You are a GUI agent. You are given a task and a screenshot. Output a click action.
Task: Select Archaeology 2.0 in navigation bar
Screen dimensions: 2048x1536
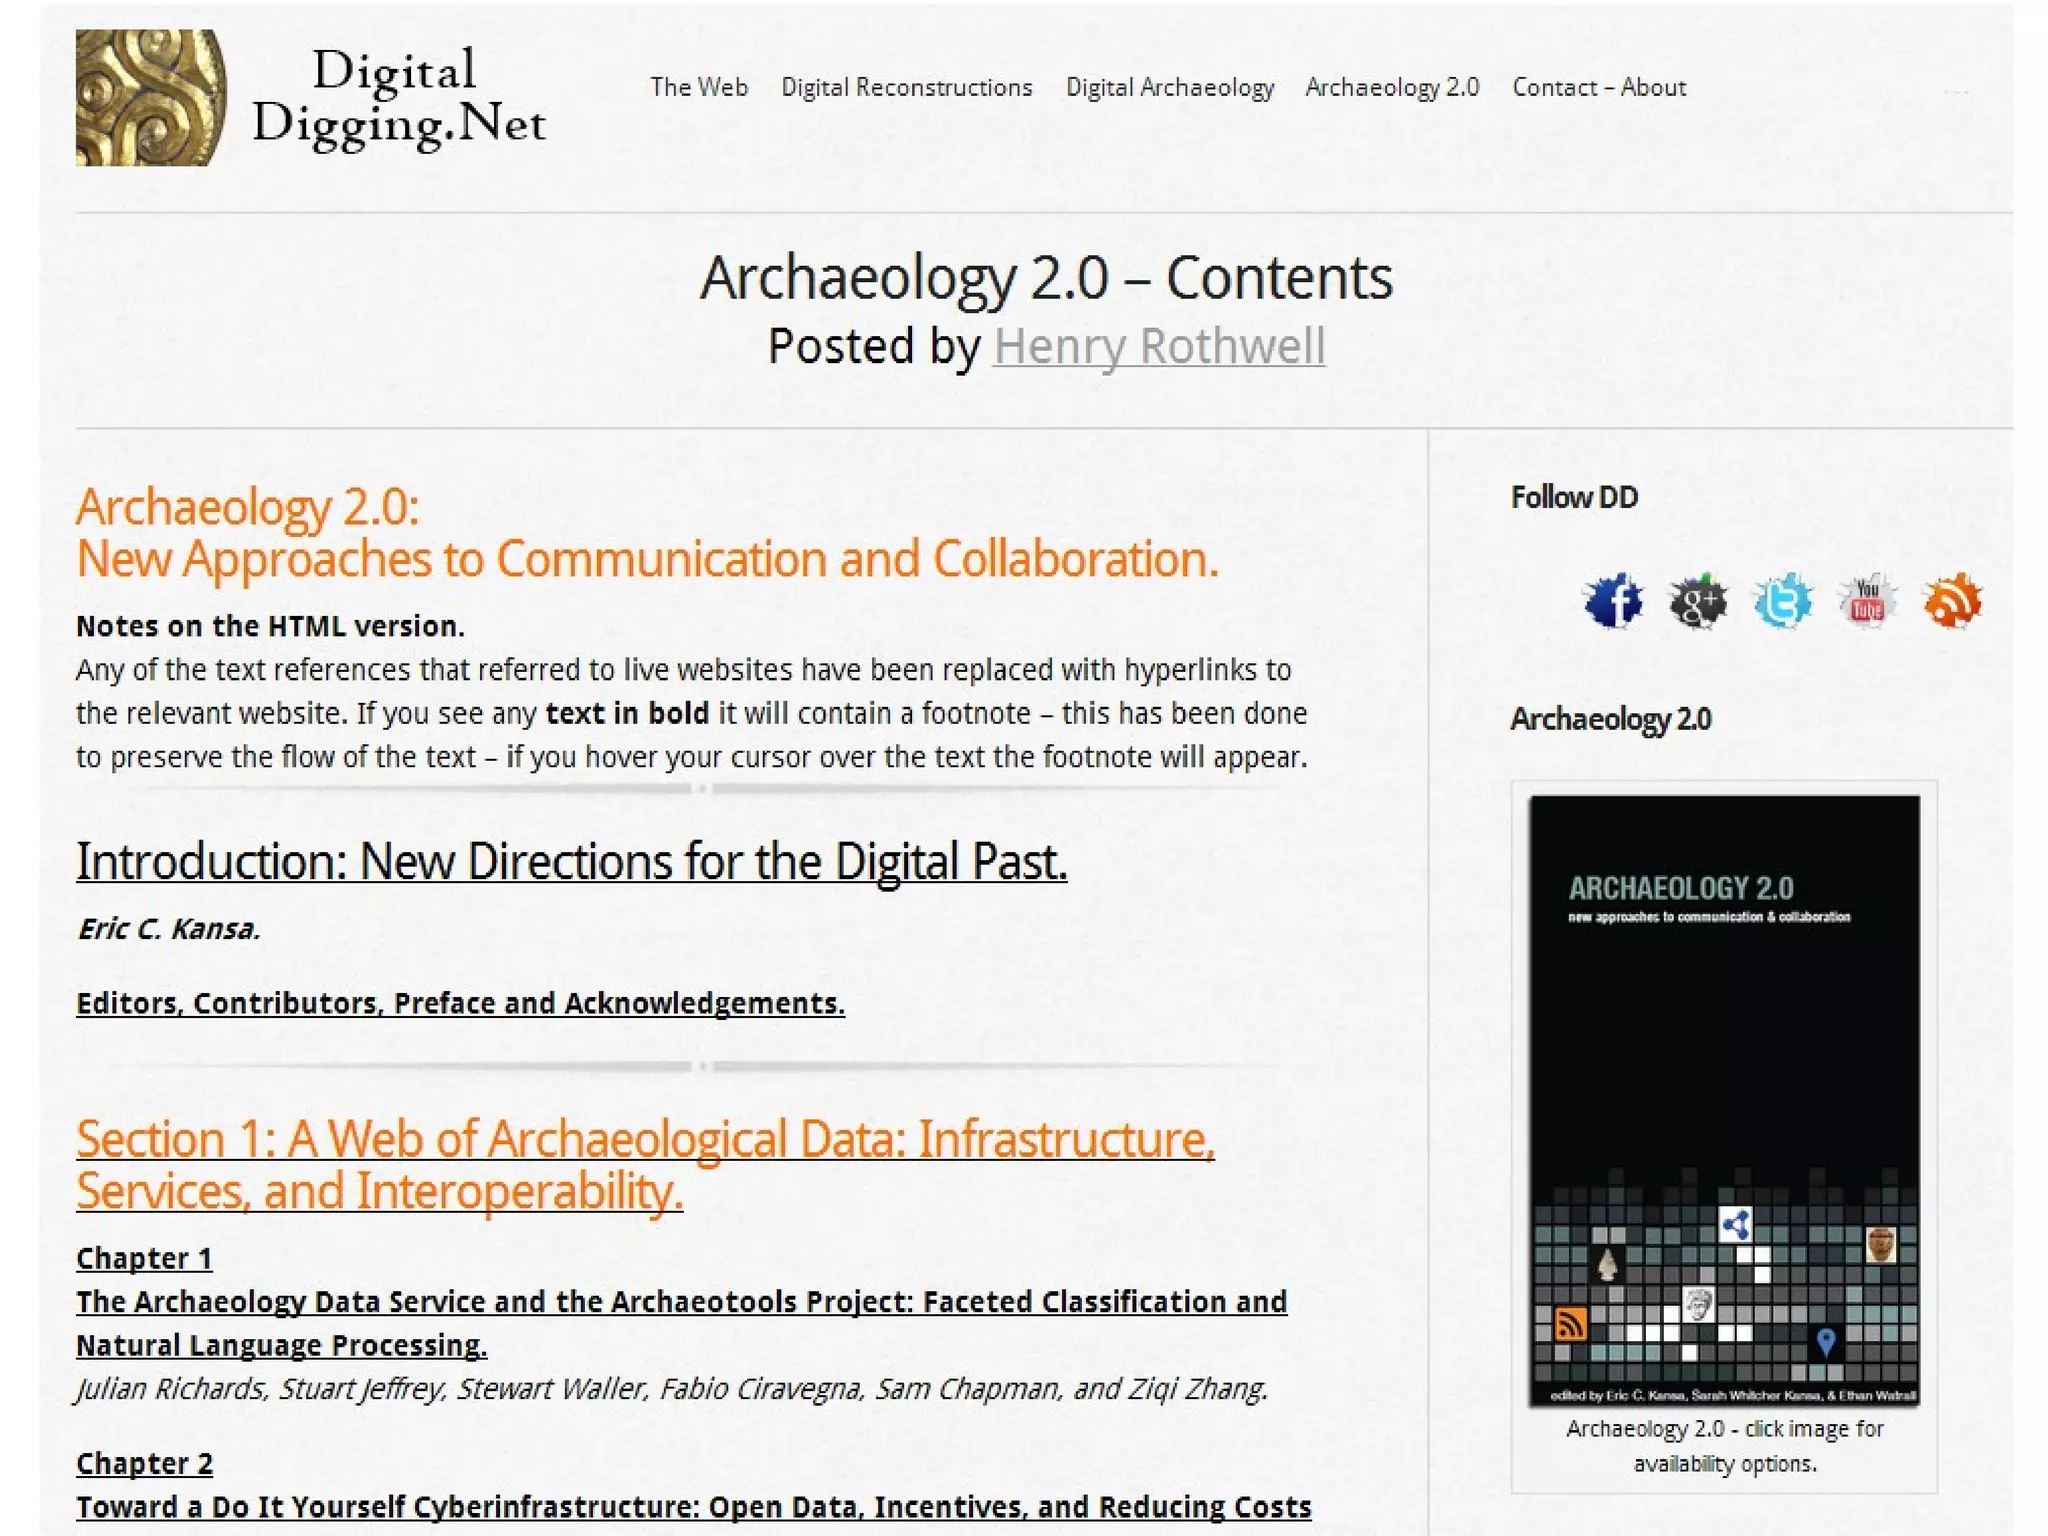pyautogui.click(x=1392, y=88)
